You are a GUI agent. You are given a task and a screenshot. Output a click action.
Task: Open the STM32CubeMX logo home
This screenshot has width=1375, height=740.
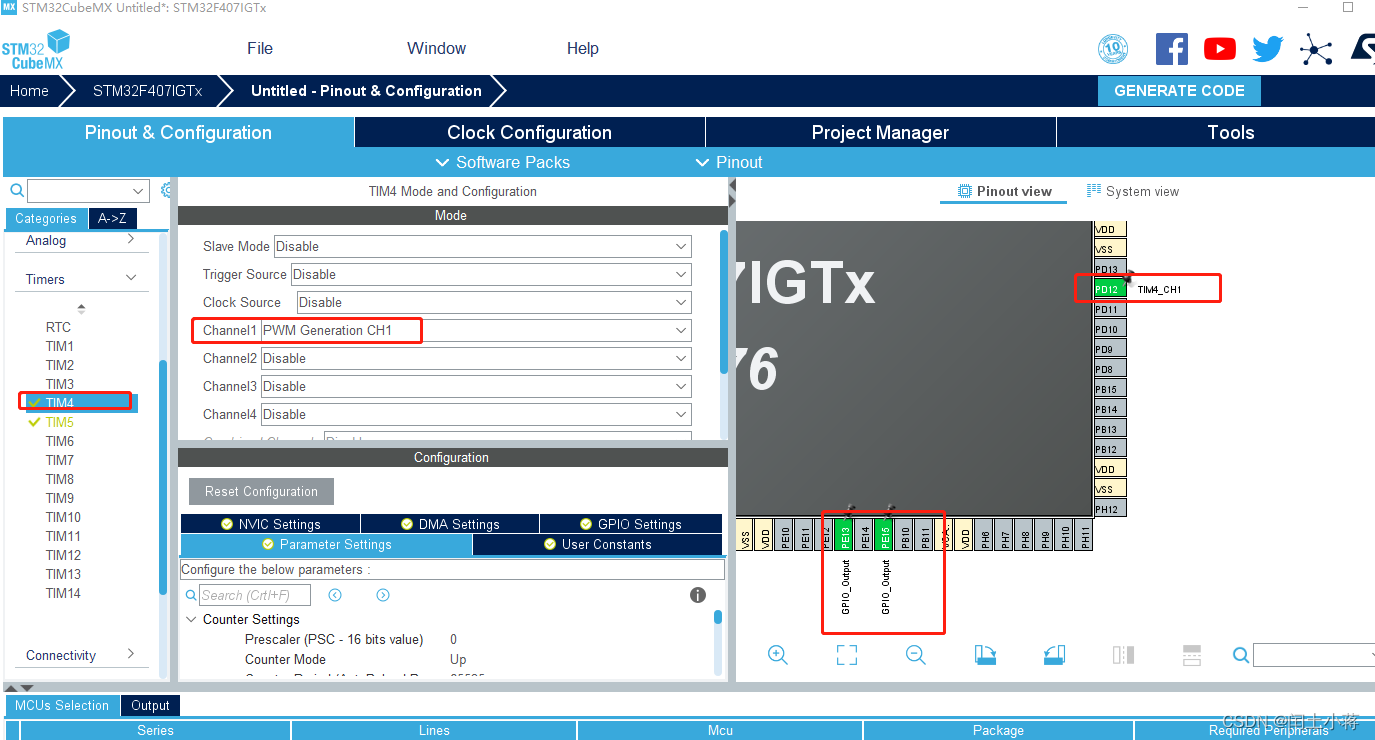click(37, 48)
